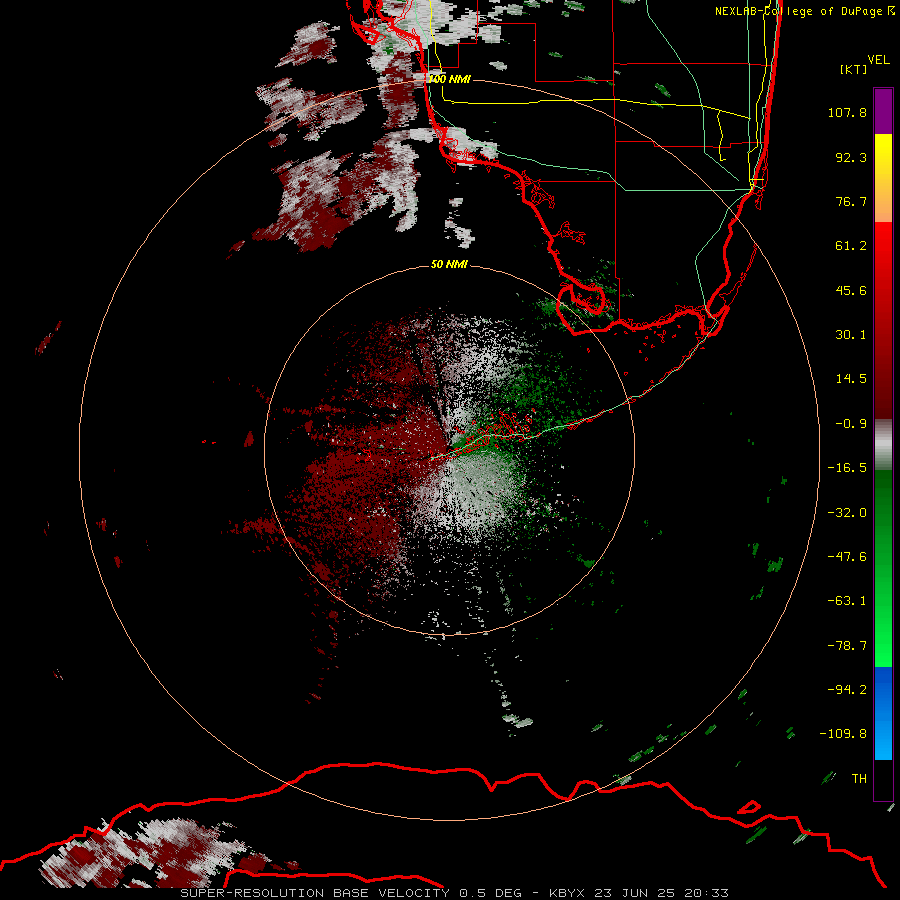Click the 76.7 velocity scale value

pos(851,201)
